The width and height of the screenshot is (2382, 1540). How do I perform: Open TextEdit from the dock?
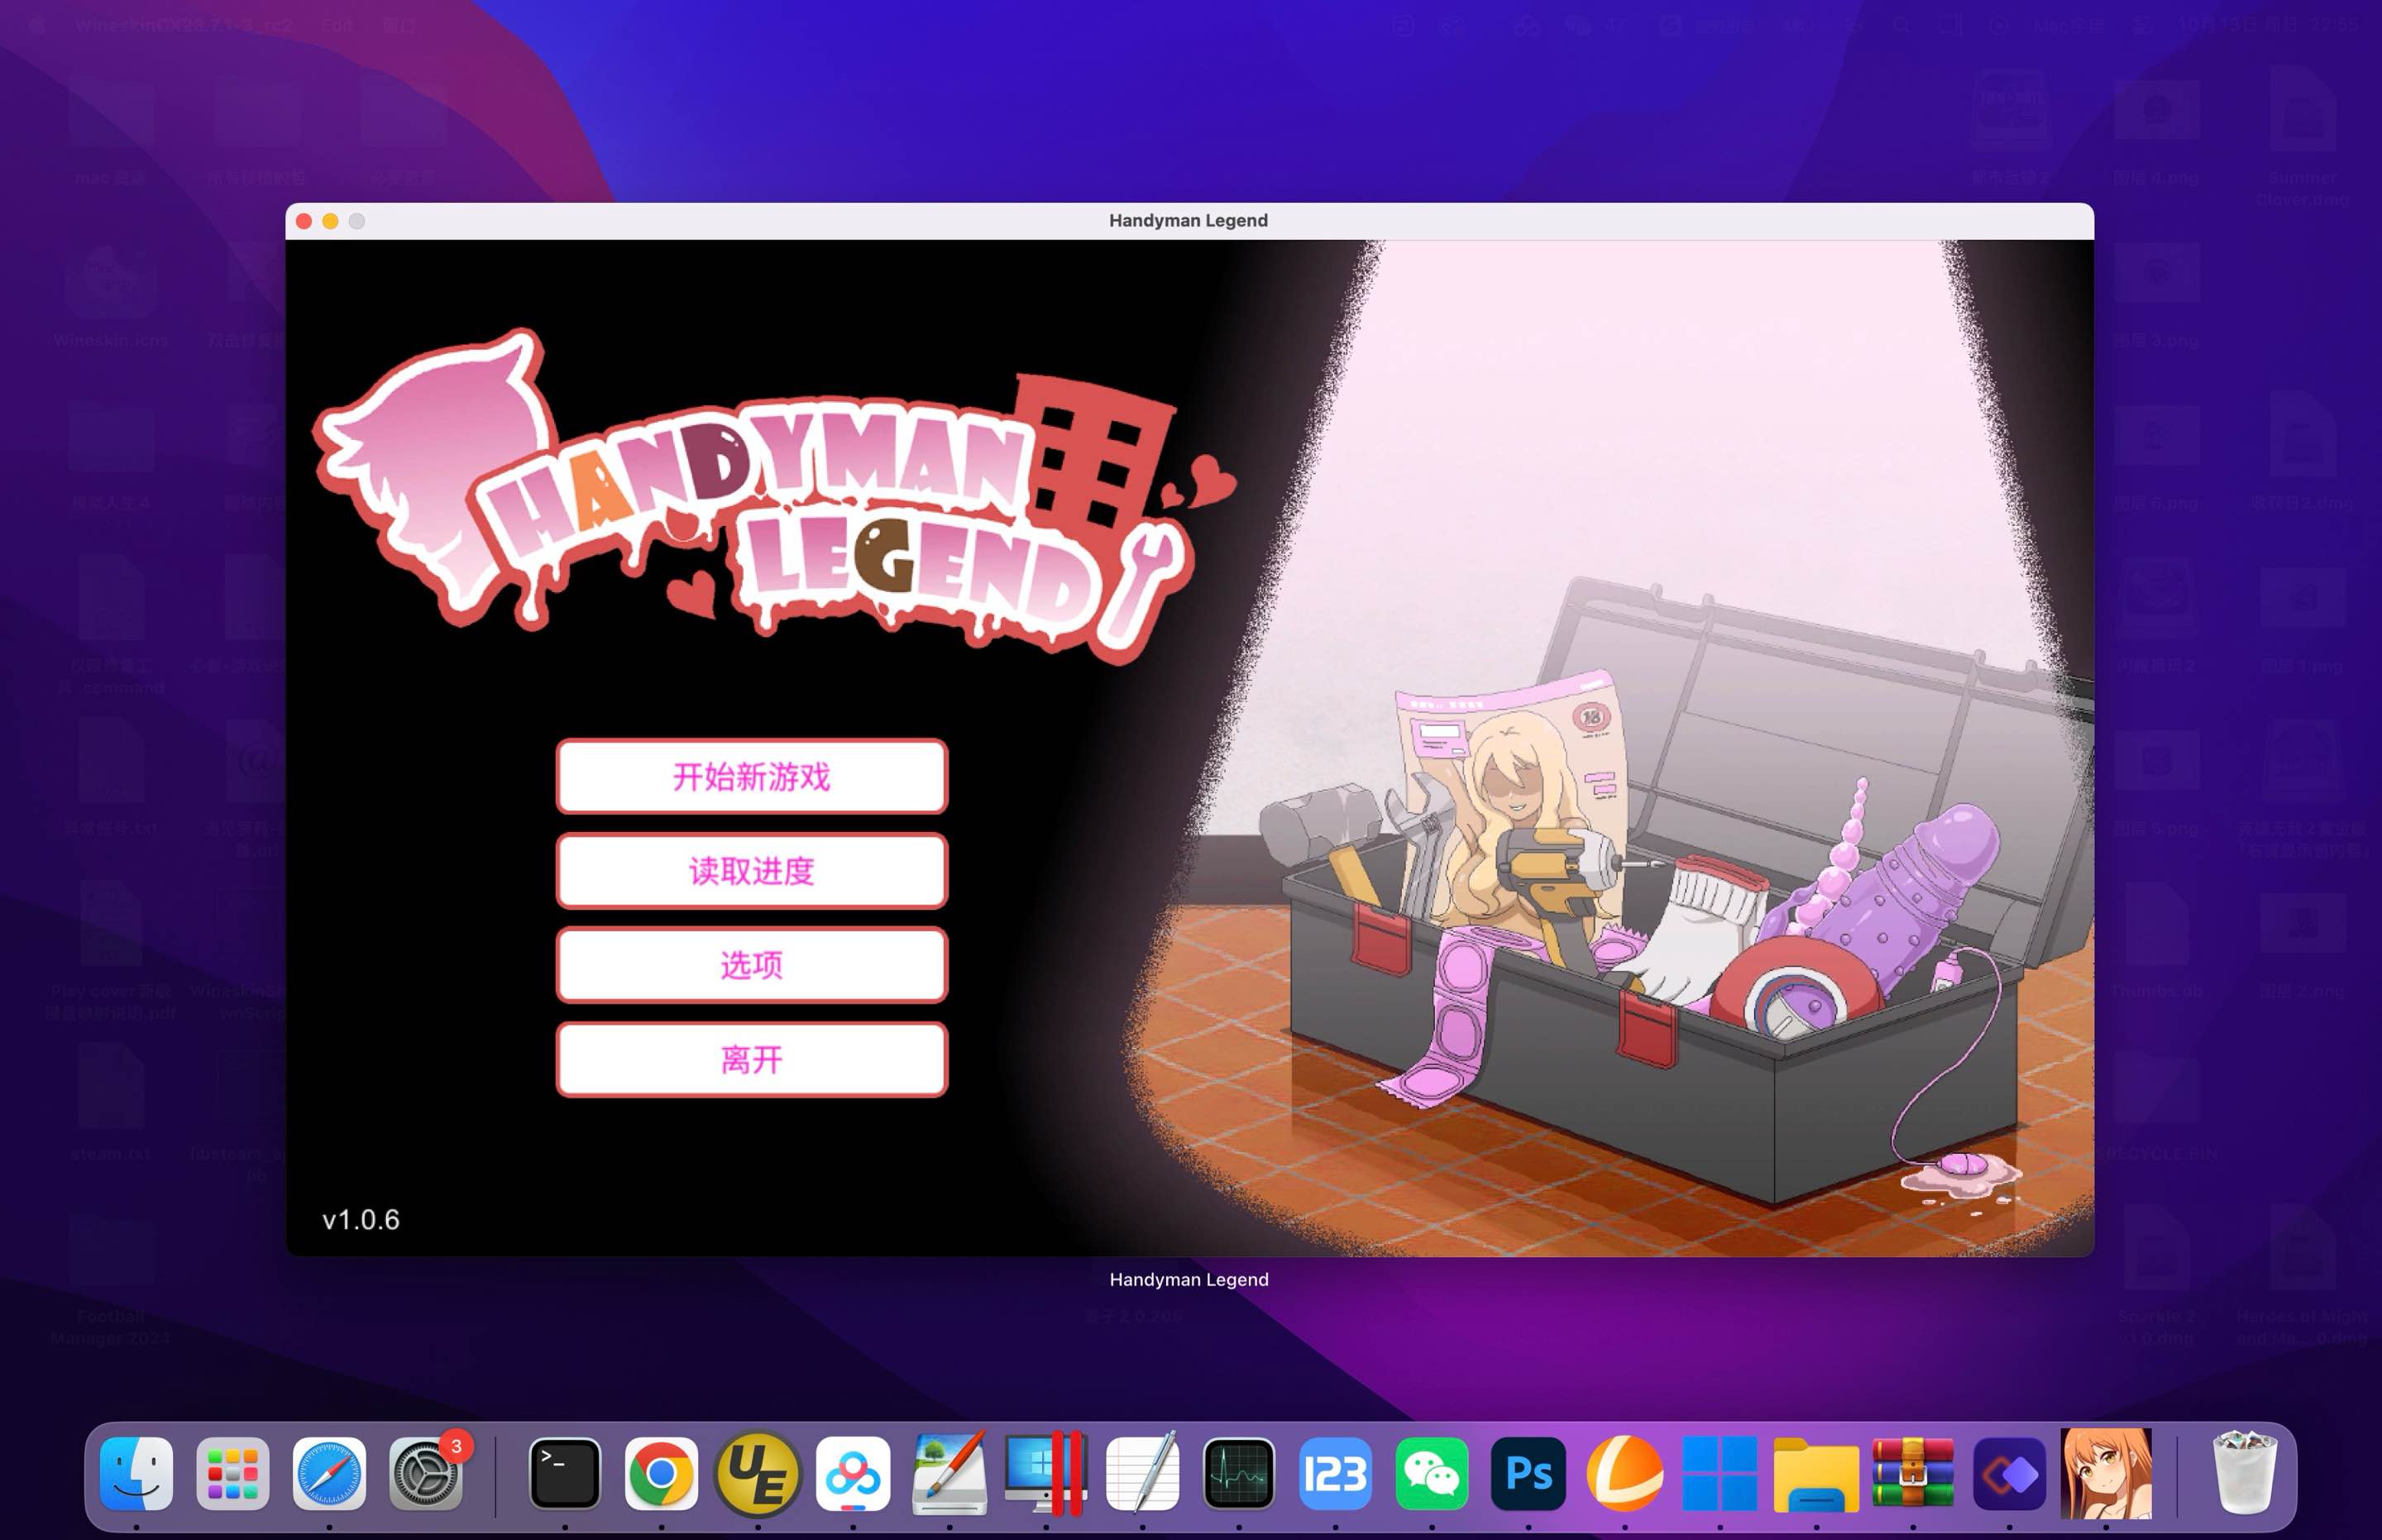click(x=1142, y=1474)
